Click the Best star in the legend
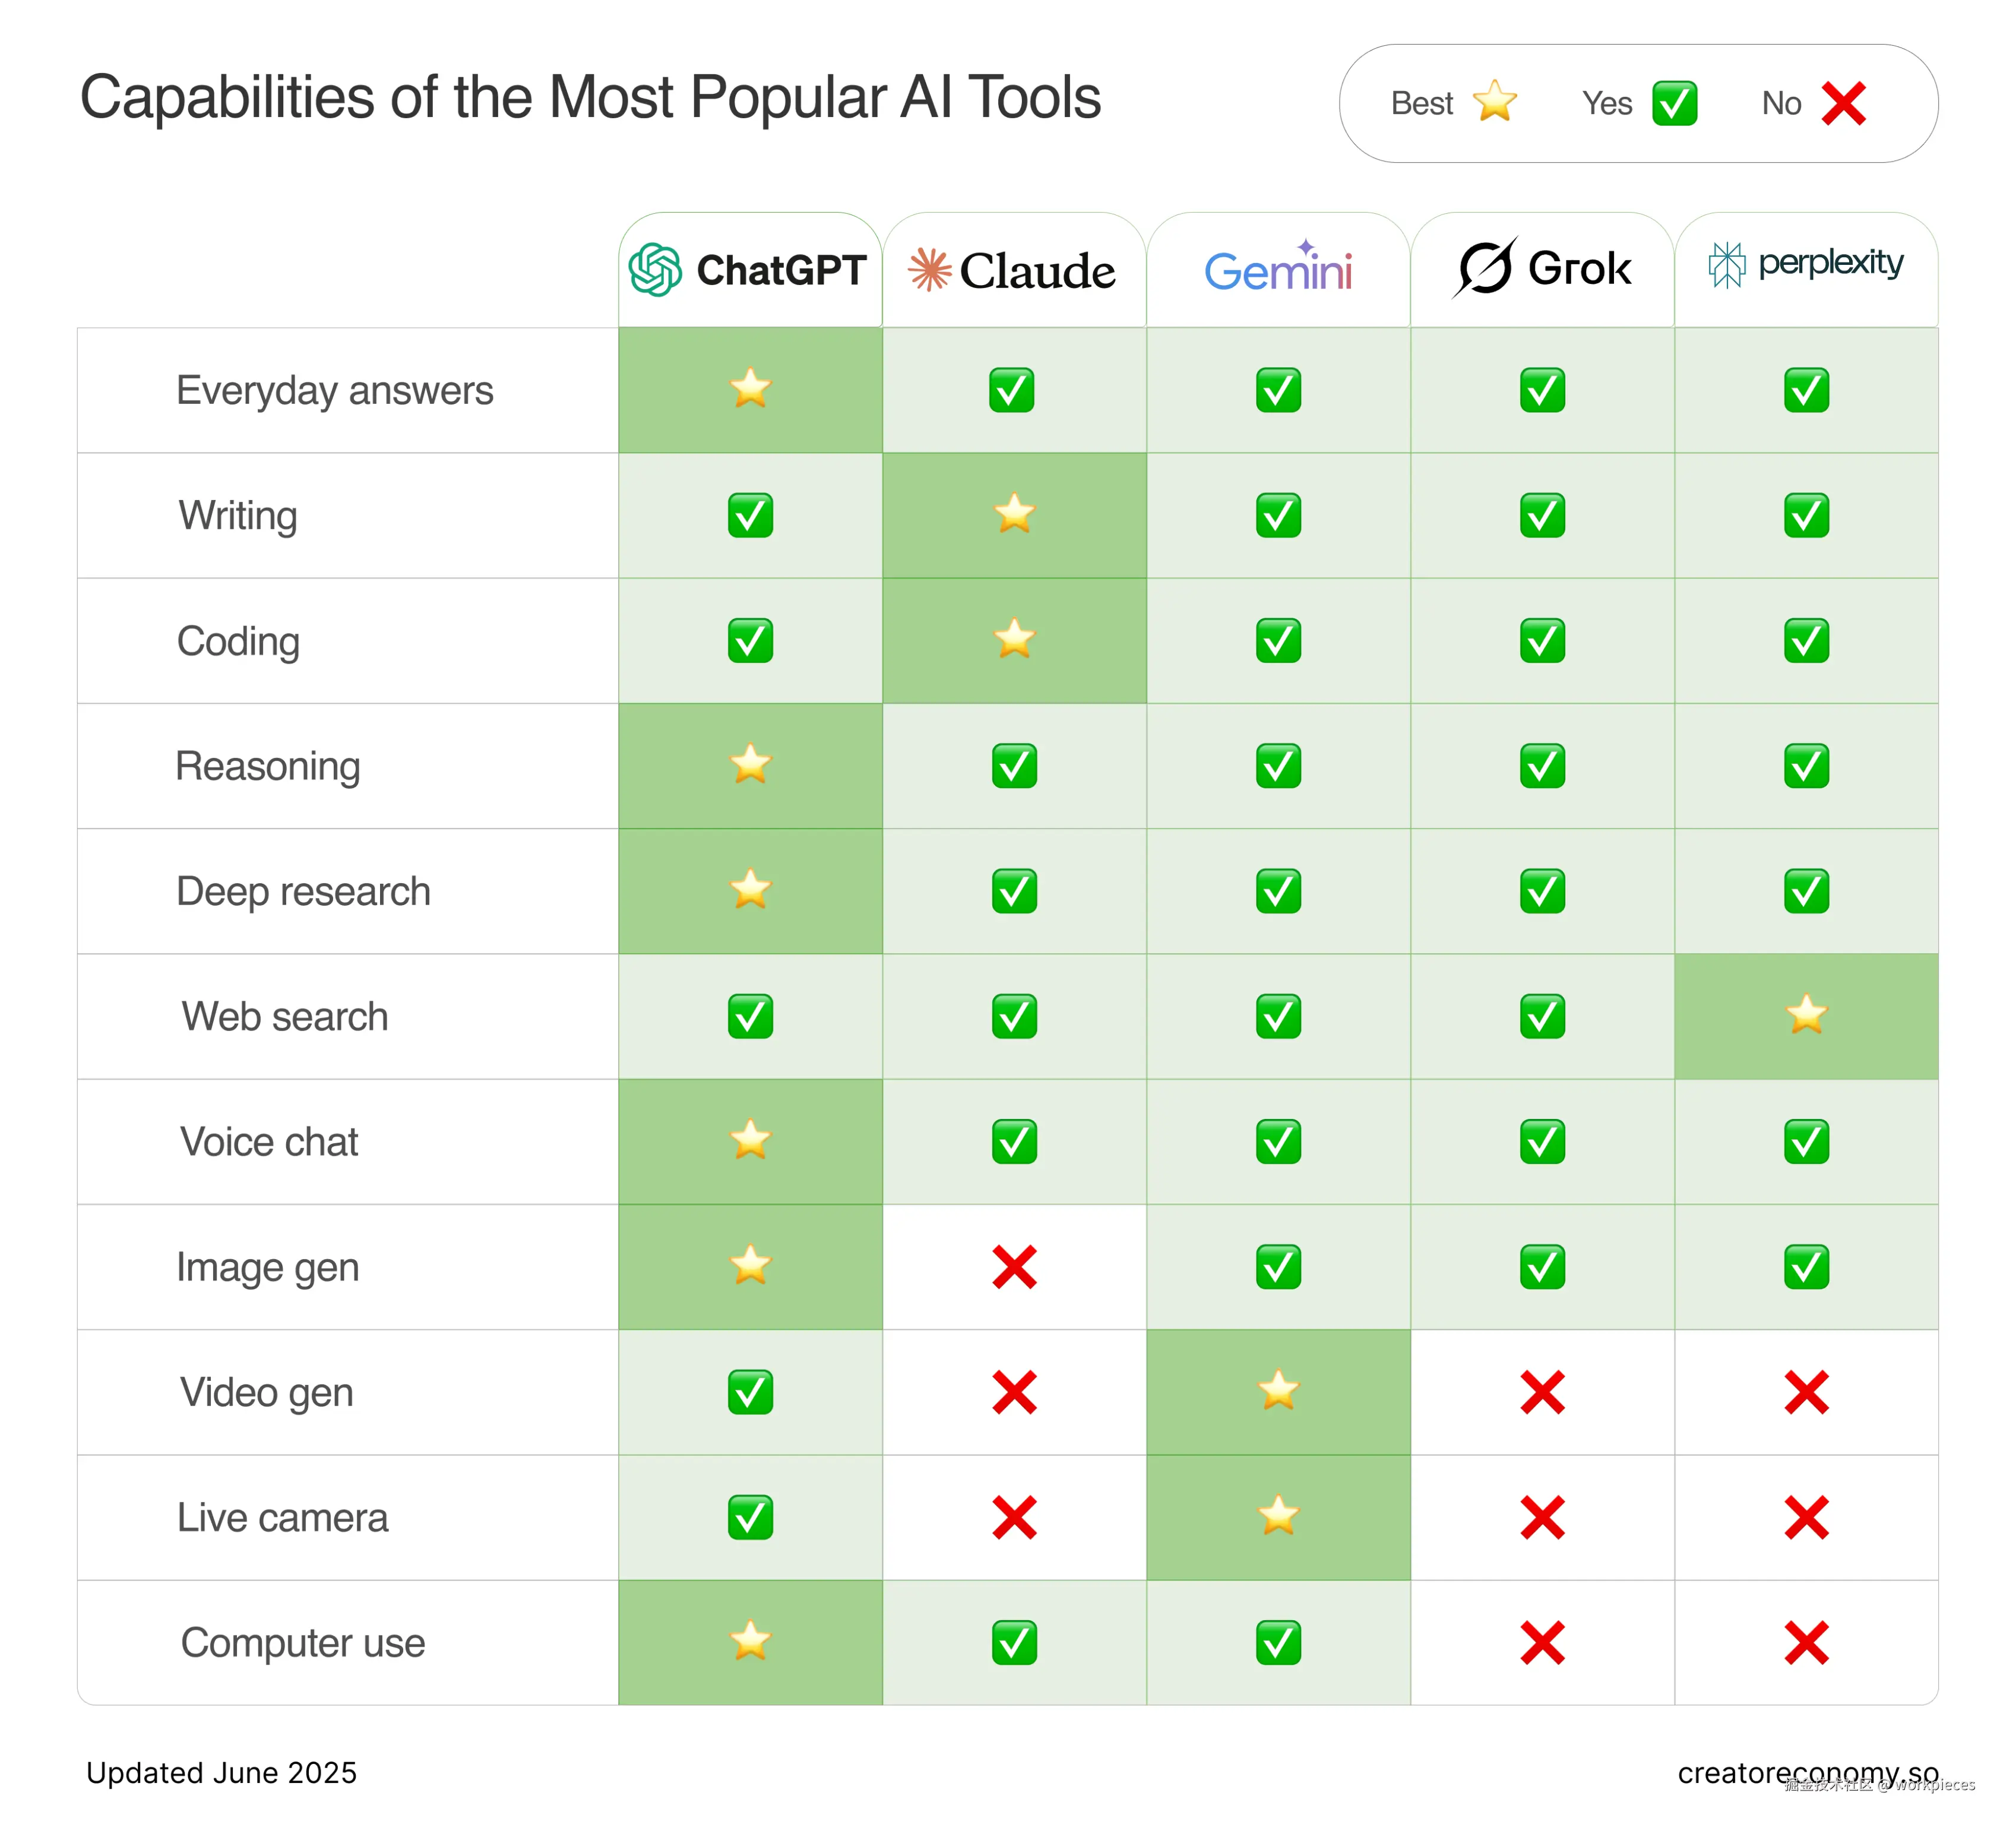The width and height of the screenshot is (2016, 1834). click(1494, 102)
